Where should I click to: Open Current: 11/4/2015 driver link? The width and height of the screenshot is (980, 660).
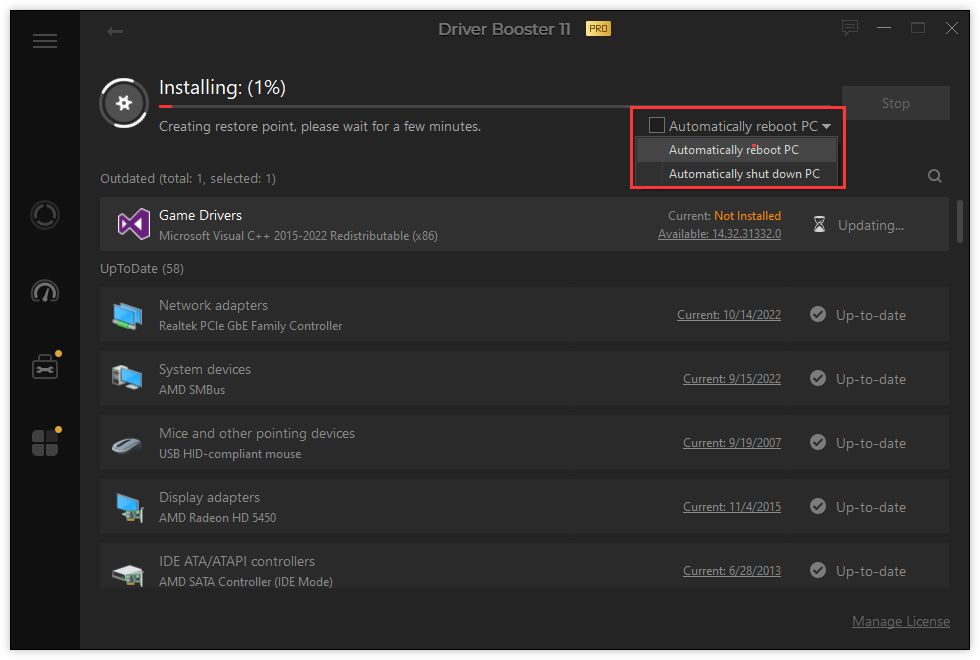point(732,507)
